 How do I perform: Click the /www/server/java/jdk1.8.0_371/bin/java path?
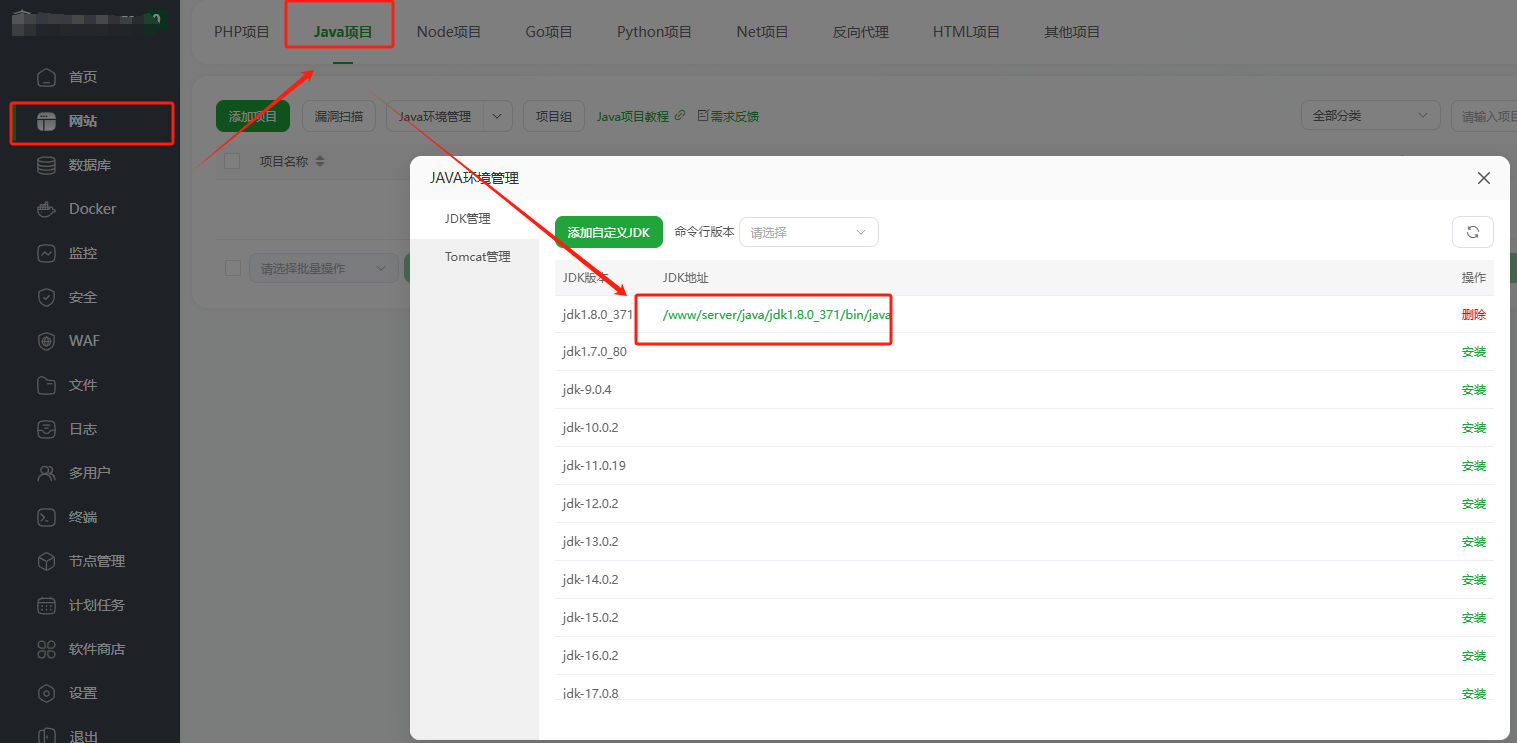click(x=777, y=314)
